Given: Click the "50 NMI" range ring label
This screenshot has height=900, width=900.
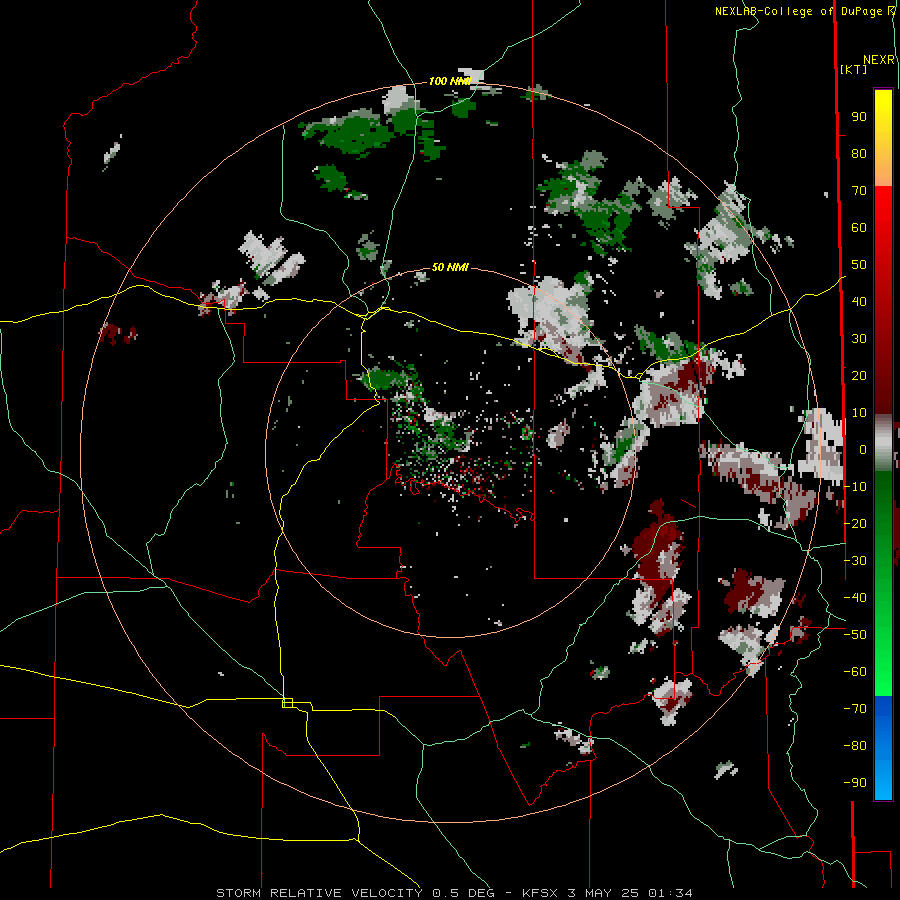Looking at the screenshot, I should pos(450,267).
